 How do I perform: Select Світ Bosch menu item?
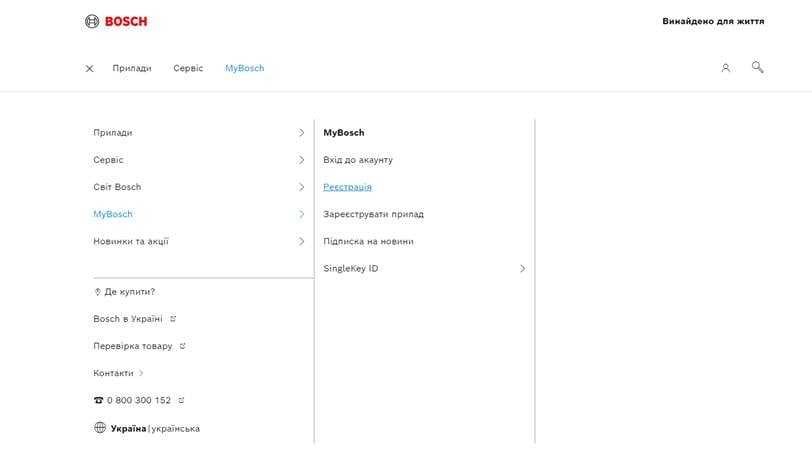(117, 187)
